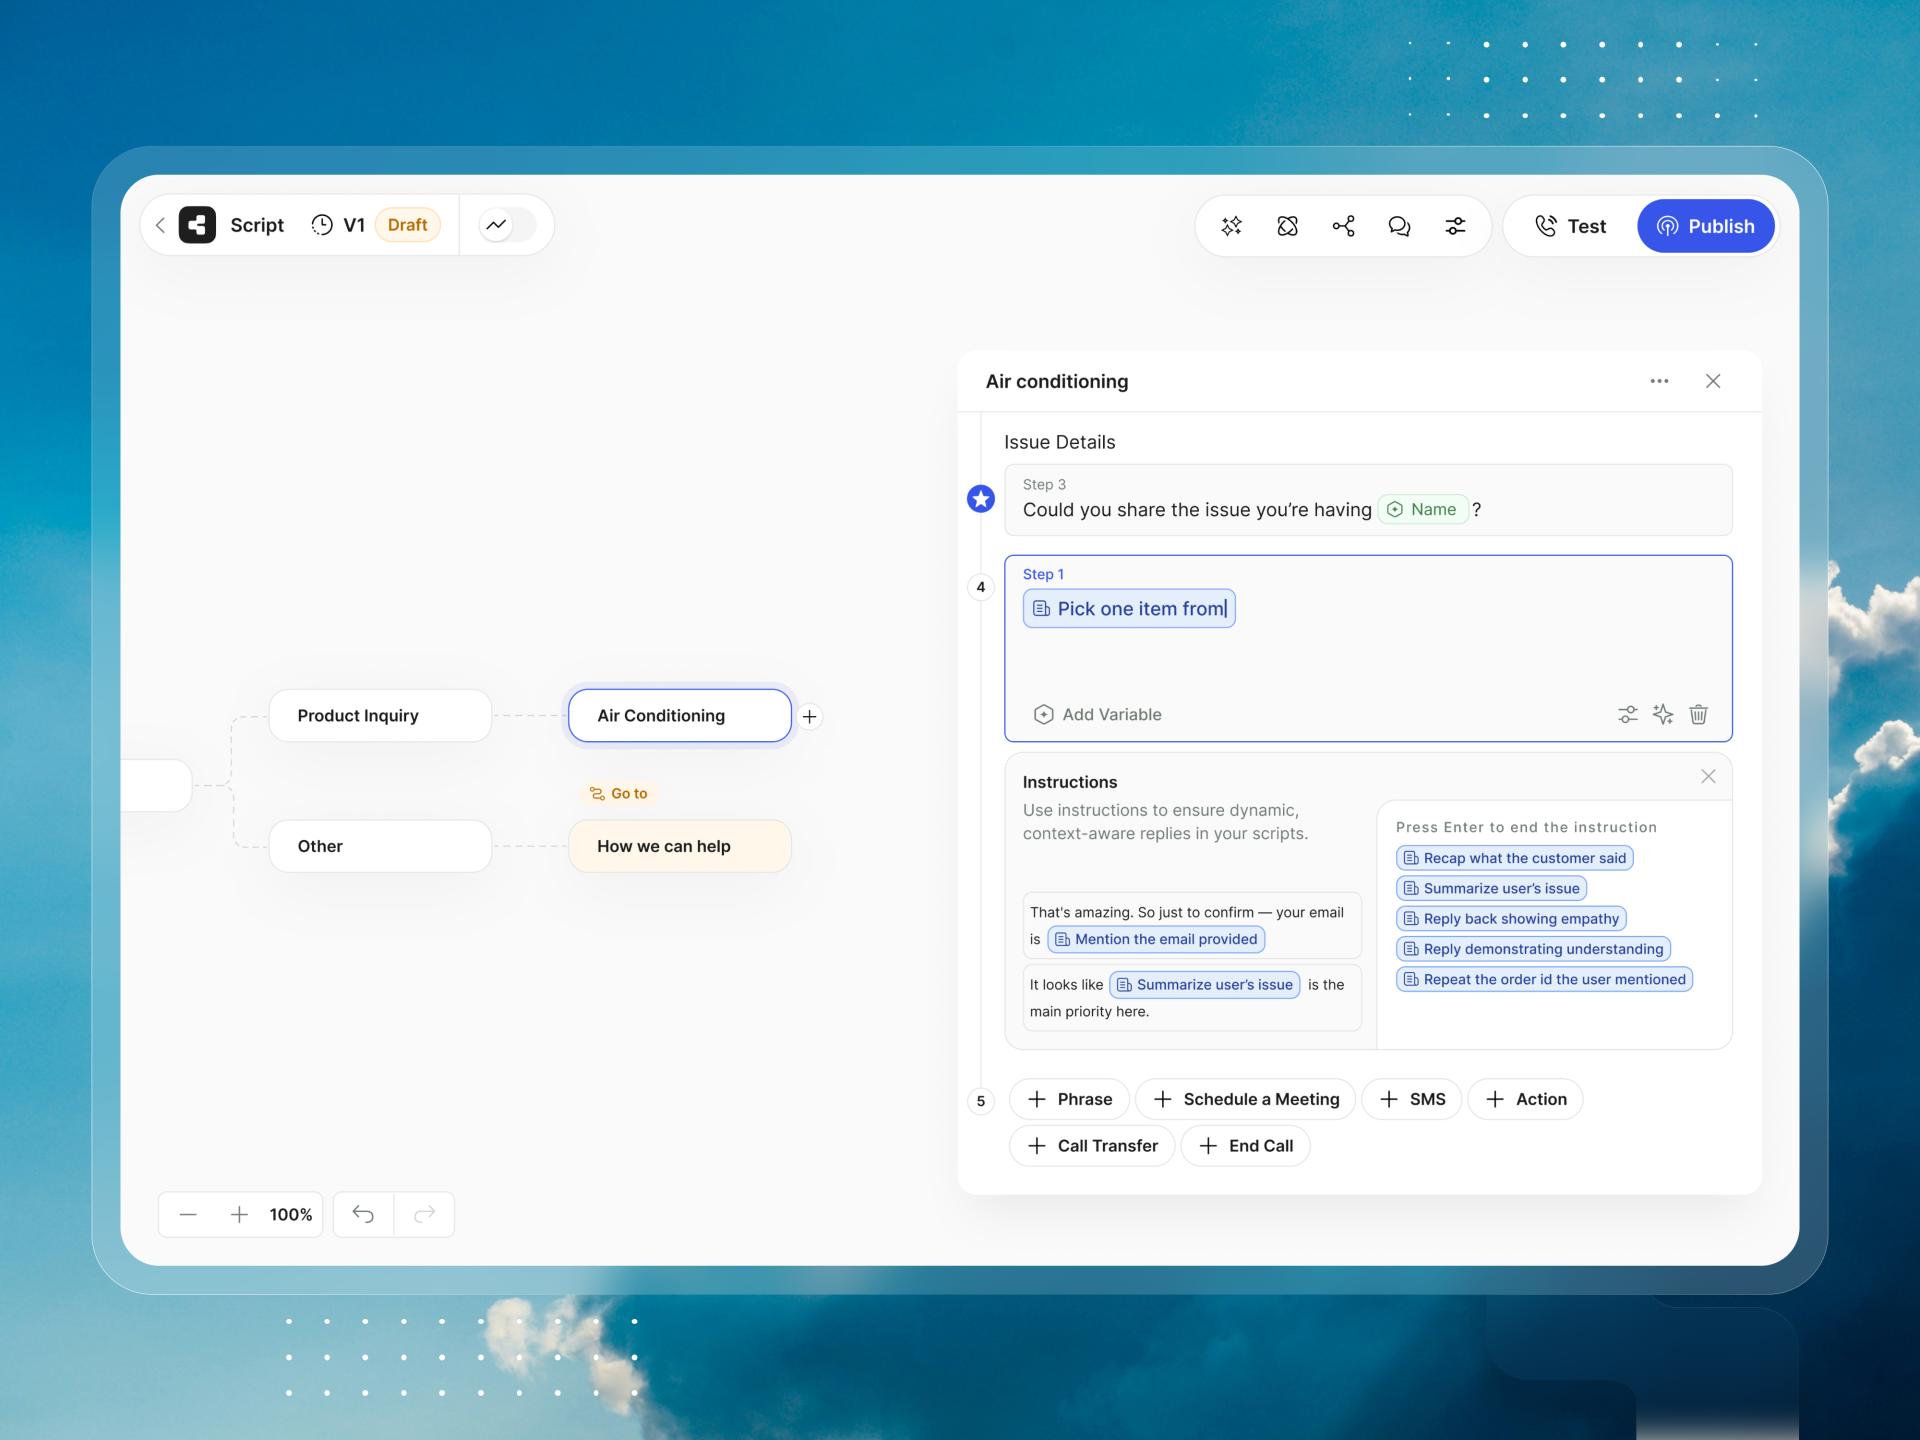Click the sliders settings icon in top toolbar
The height and width of the screenshot is (1440, 1920).
pyautogui.click(x=1455, y=226)
